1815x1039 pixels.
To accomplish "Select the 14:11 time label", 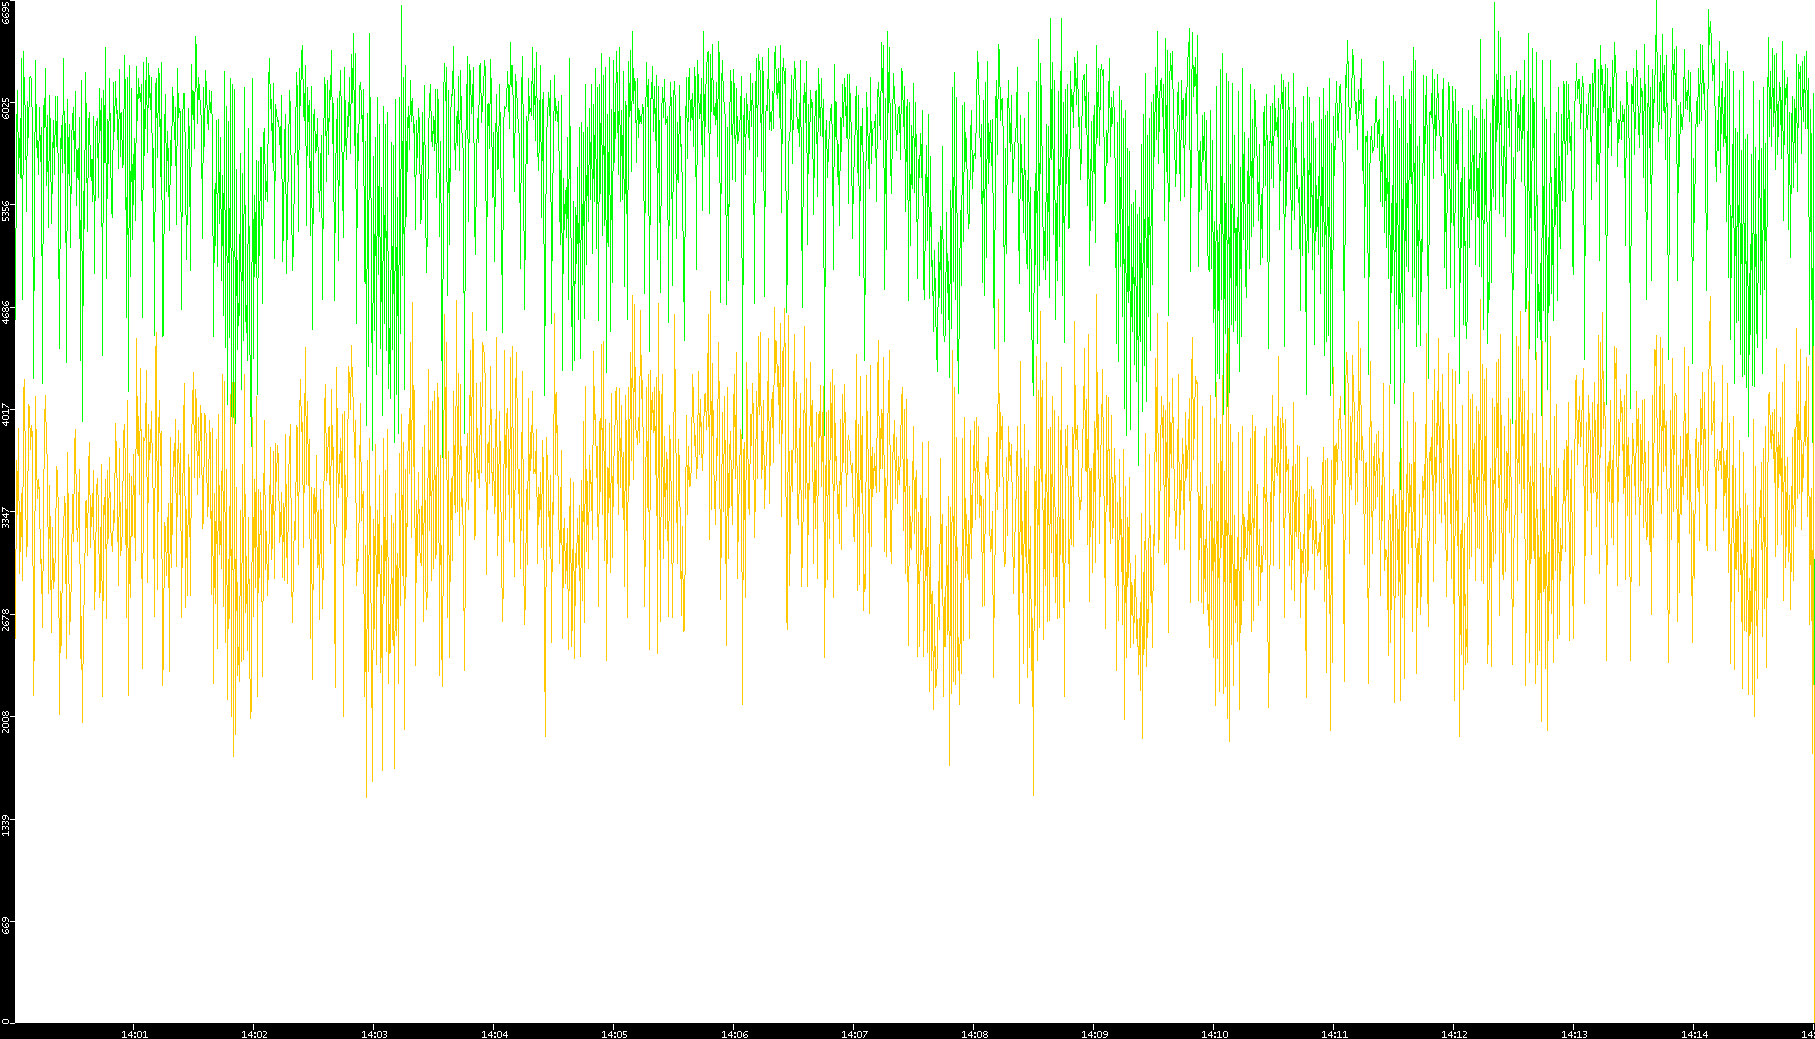I will 1334,1034.
